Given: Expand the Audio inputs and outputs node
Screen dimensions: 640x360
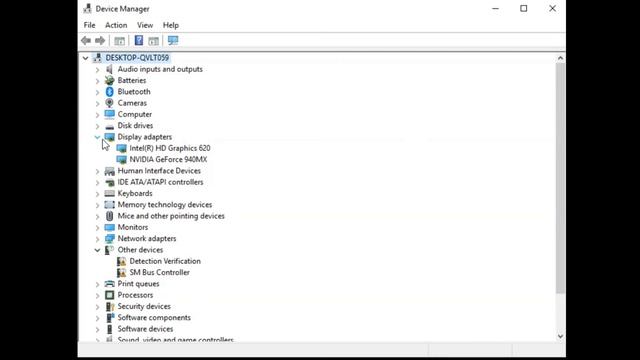Looking at the screenshot, I should point(97,70).
